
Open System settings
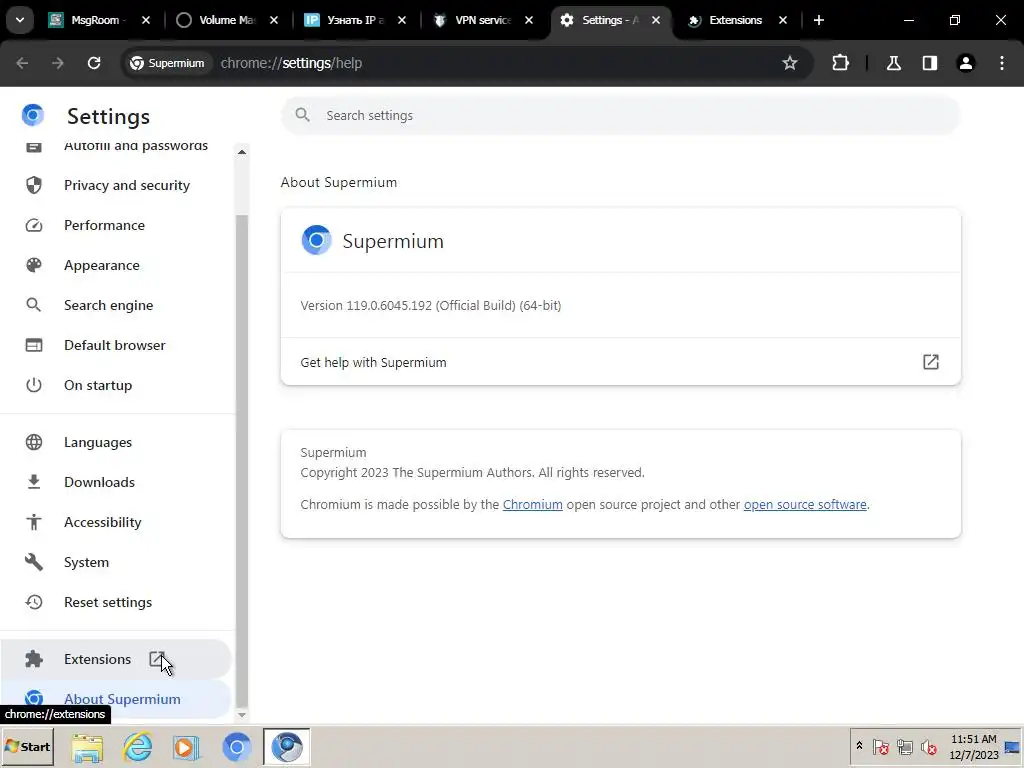(x=116, y=562)
